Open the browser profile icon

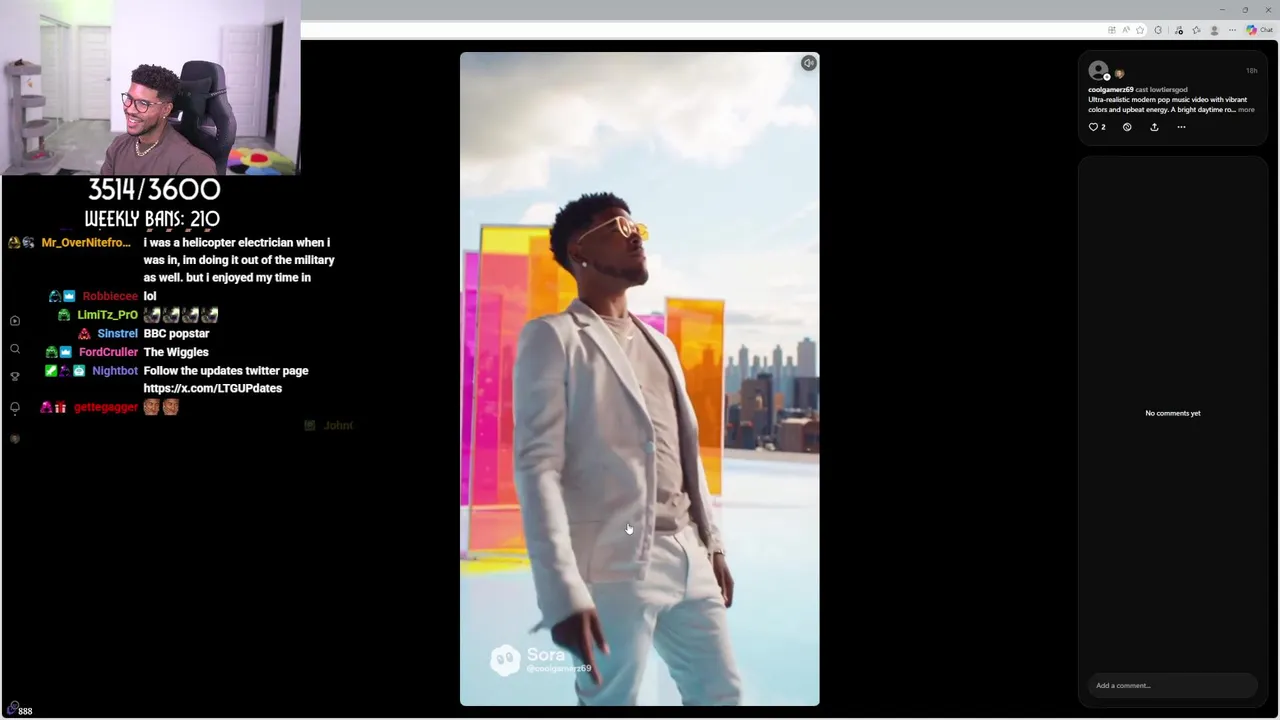1214,30
